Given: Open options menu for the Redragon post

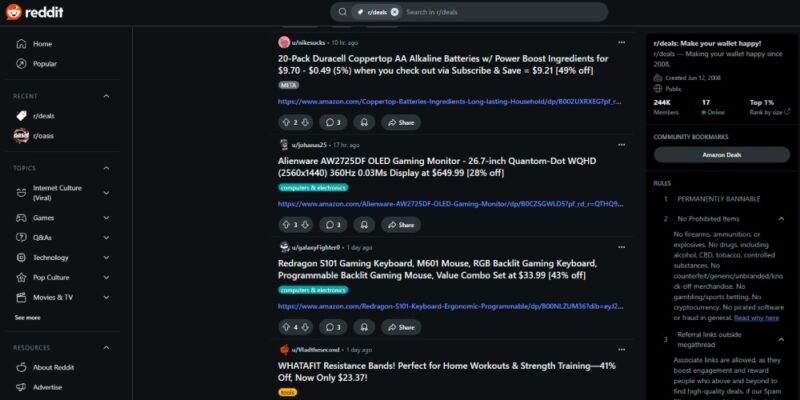Looking at the screenshot, I should click(x=621, y=247).
